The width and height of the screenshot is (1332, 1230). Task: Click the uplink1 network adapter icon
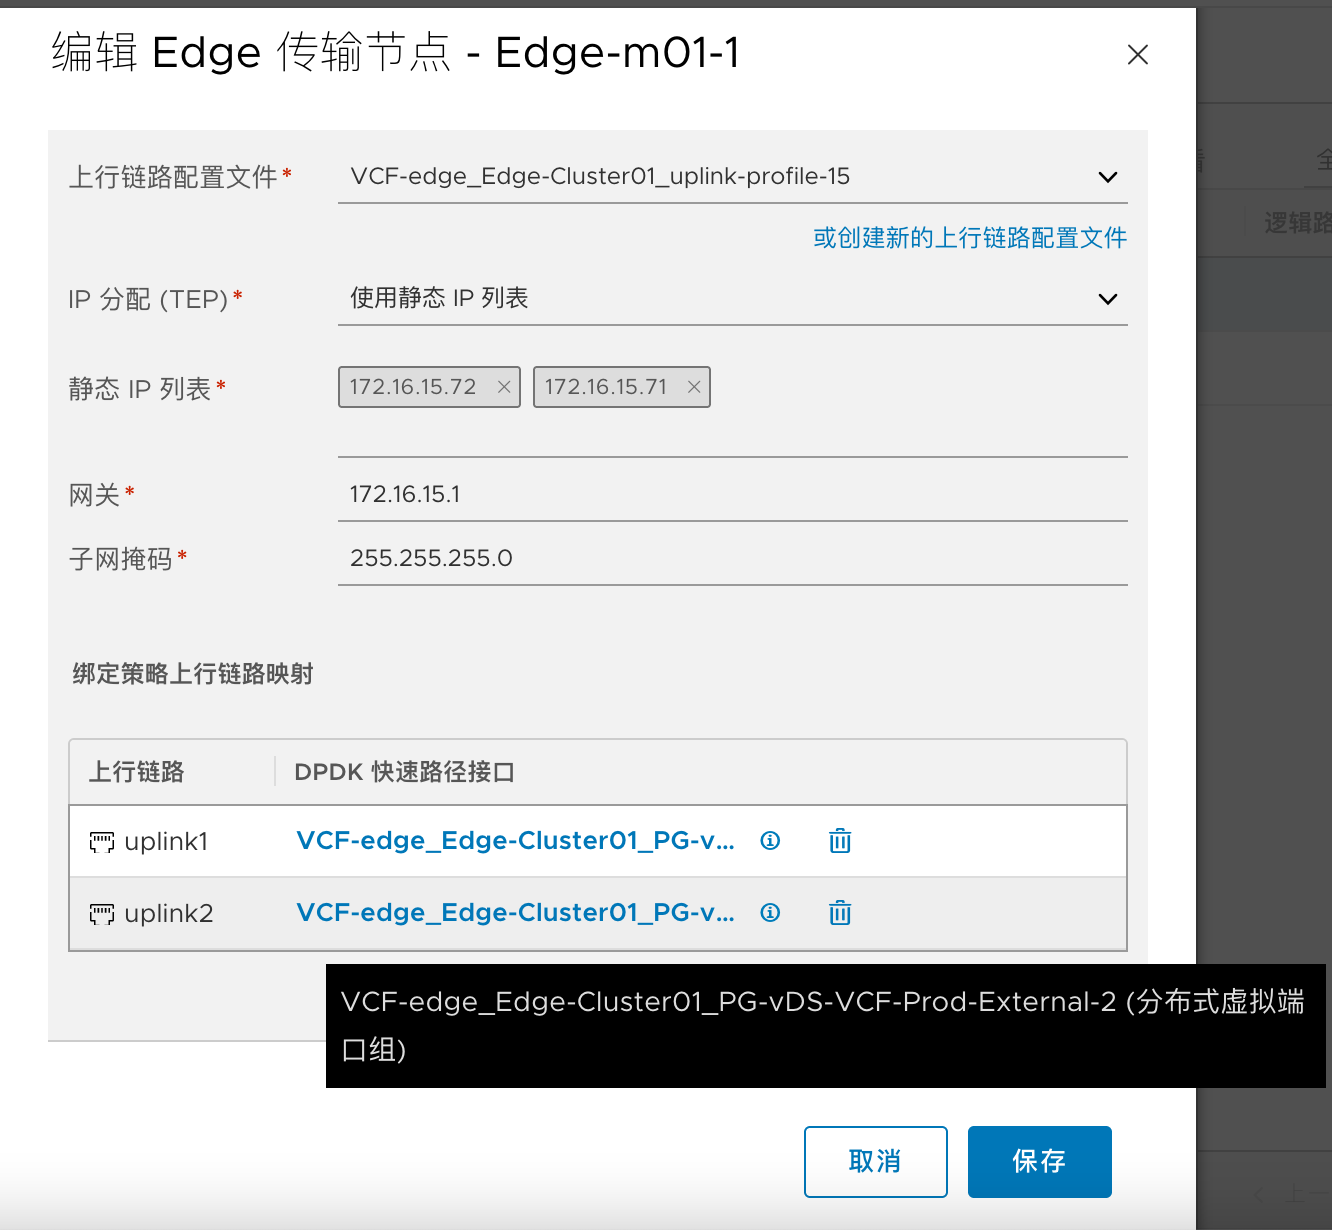point(102,843)
